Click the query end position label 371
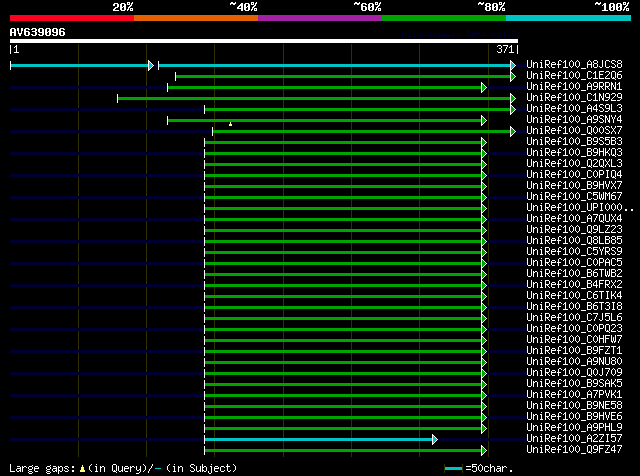Screen dimensions: 640x476 [505, 49]
